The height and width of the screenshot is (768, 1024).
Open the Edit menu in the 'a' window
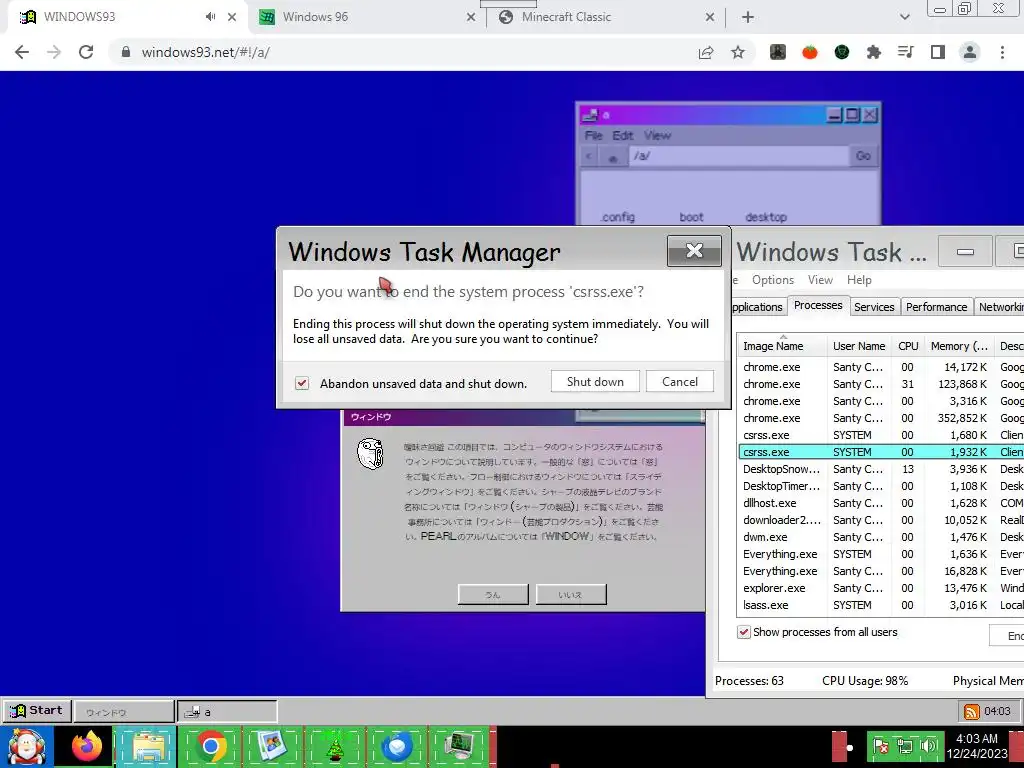coord(622,135)
